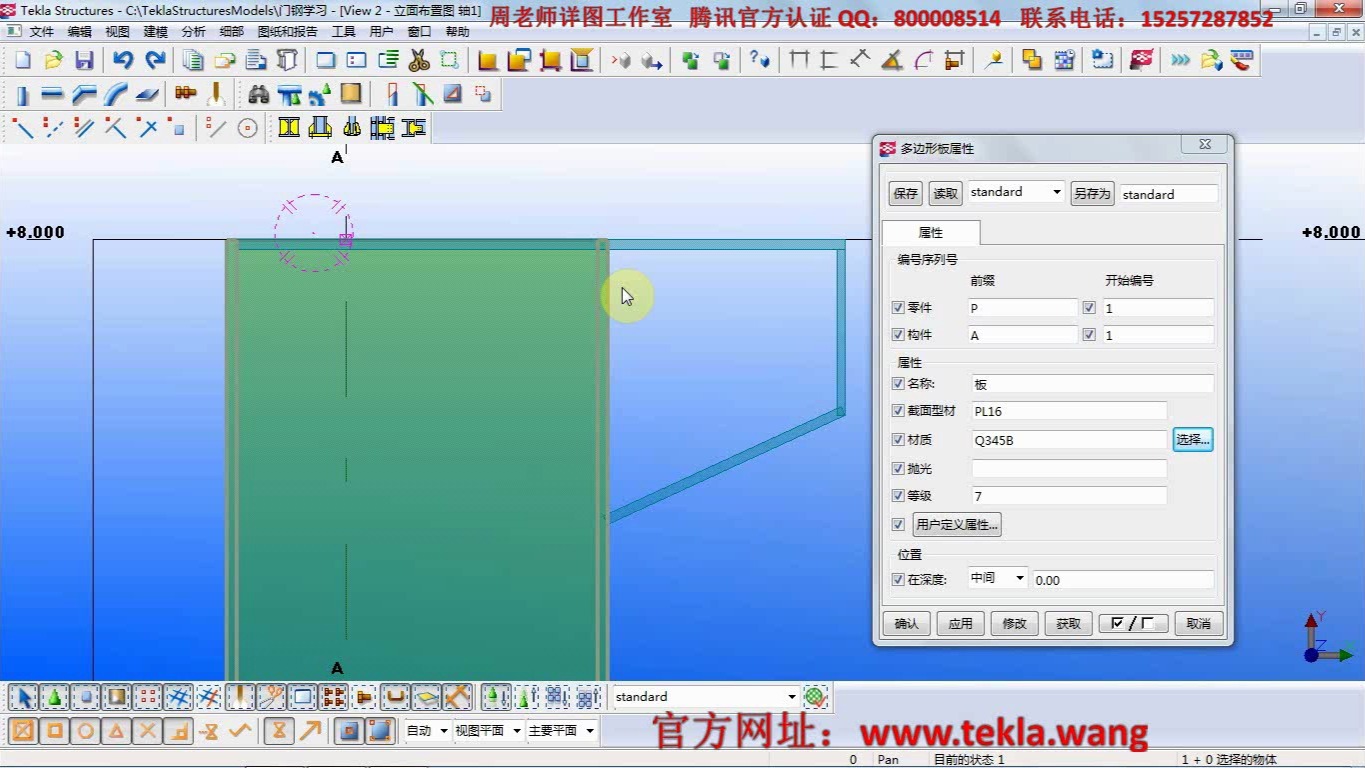Click the 选择... material button

(x=1192, y=439)
